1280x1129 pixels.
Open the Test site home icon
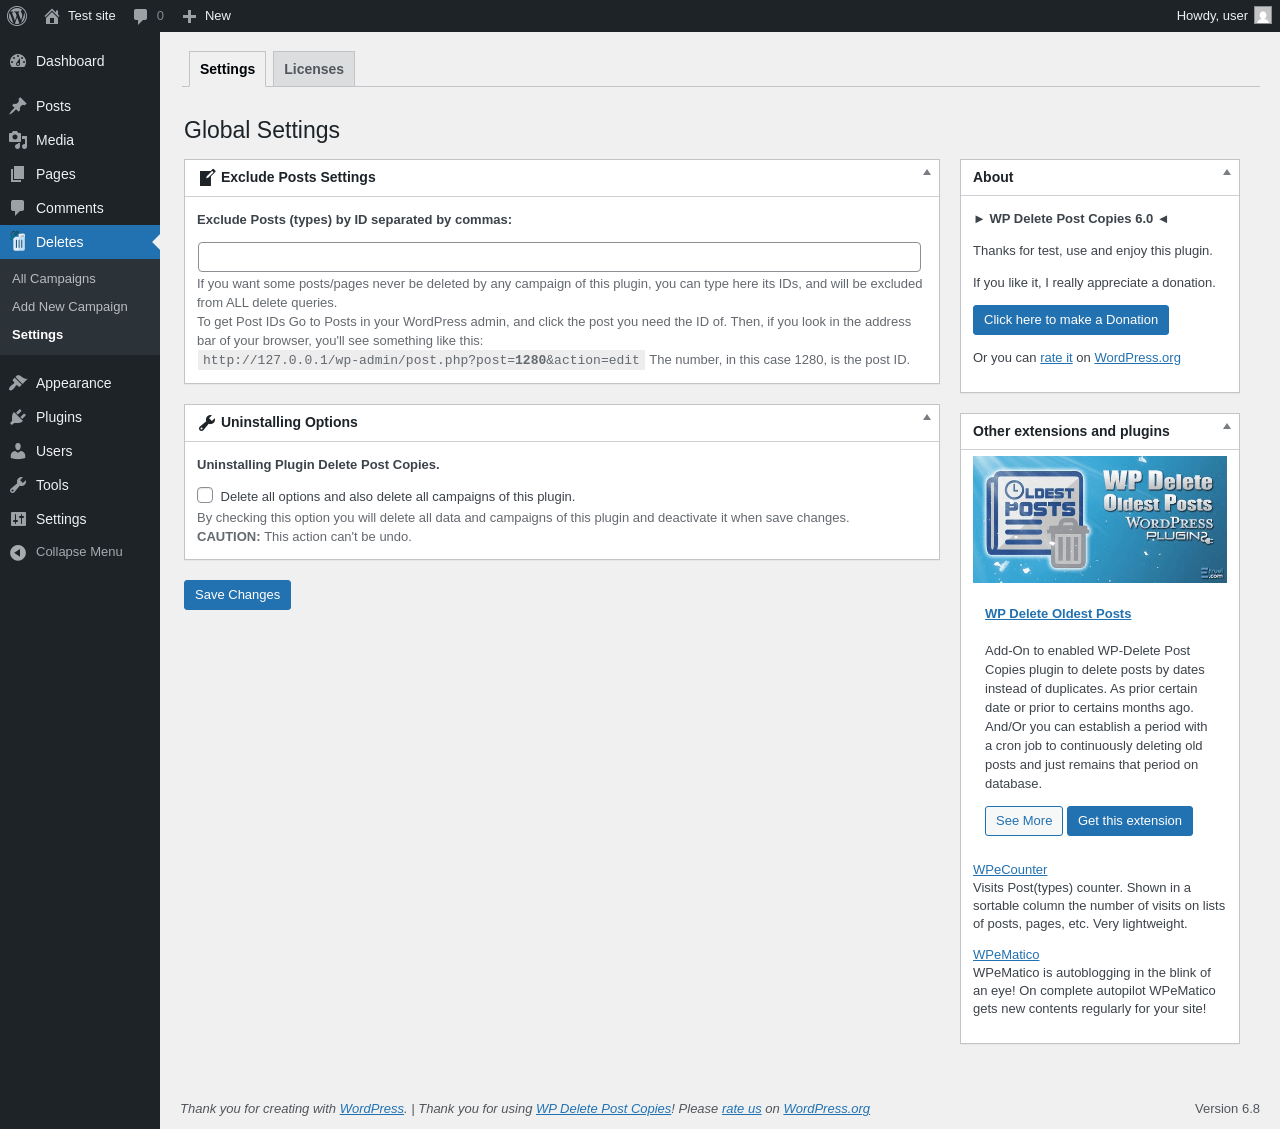click(52, 16)
